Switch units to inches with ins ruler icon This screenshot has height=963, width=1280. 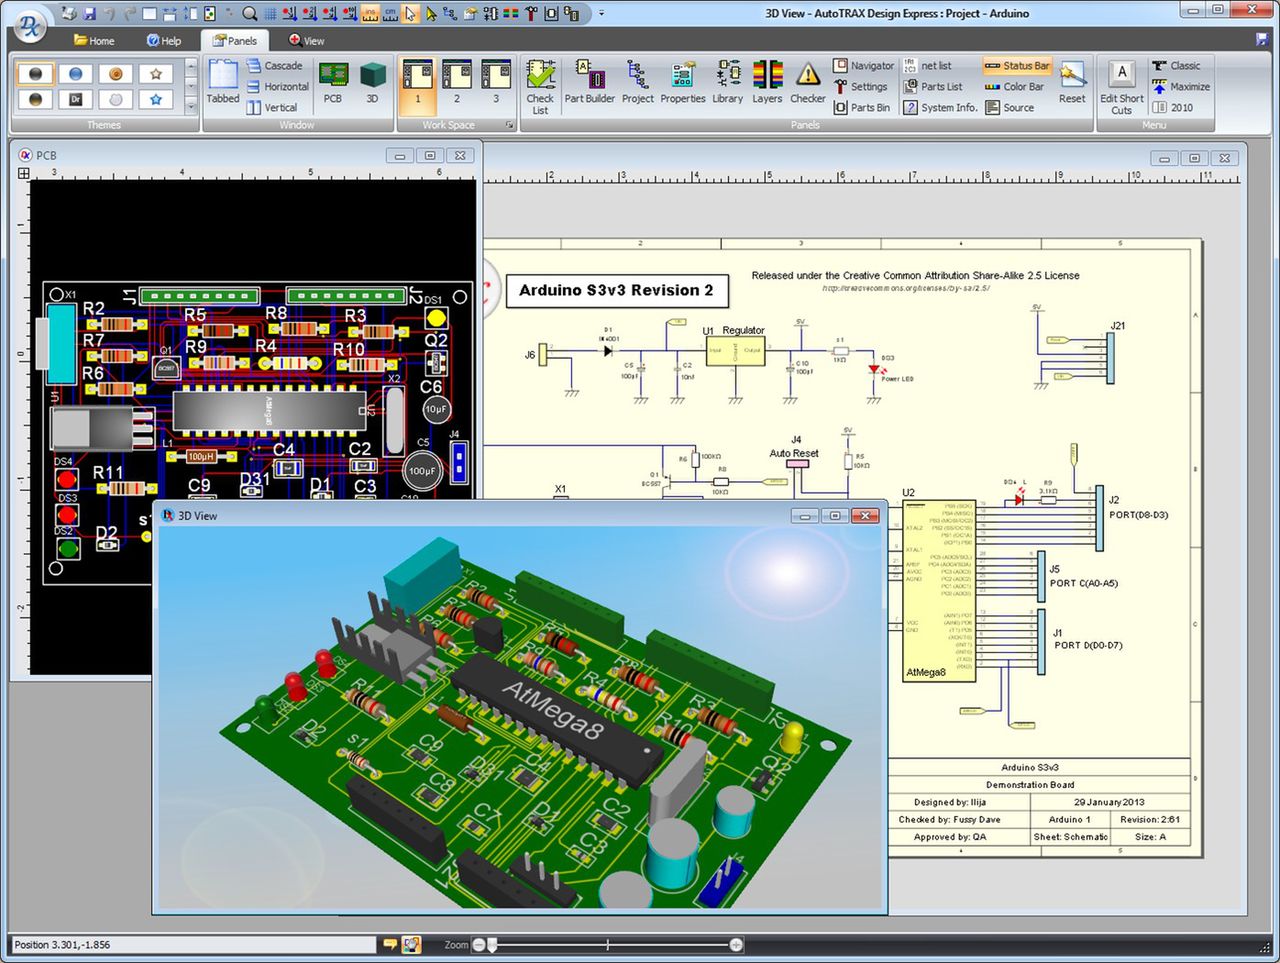pyautogui.click(x=370, y=14)
